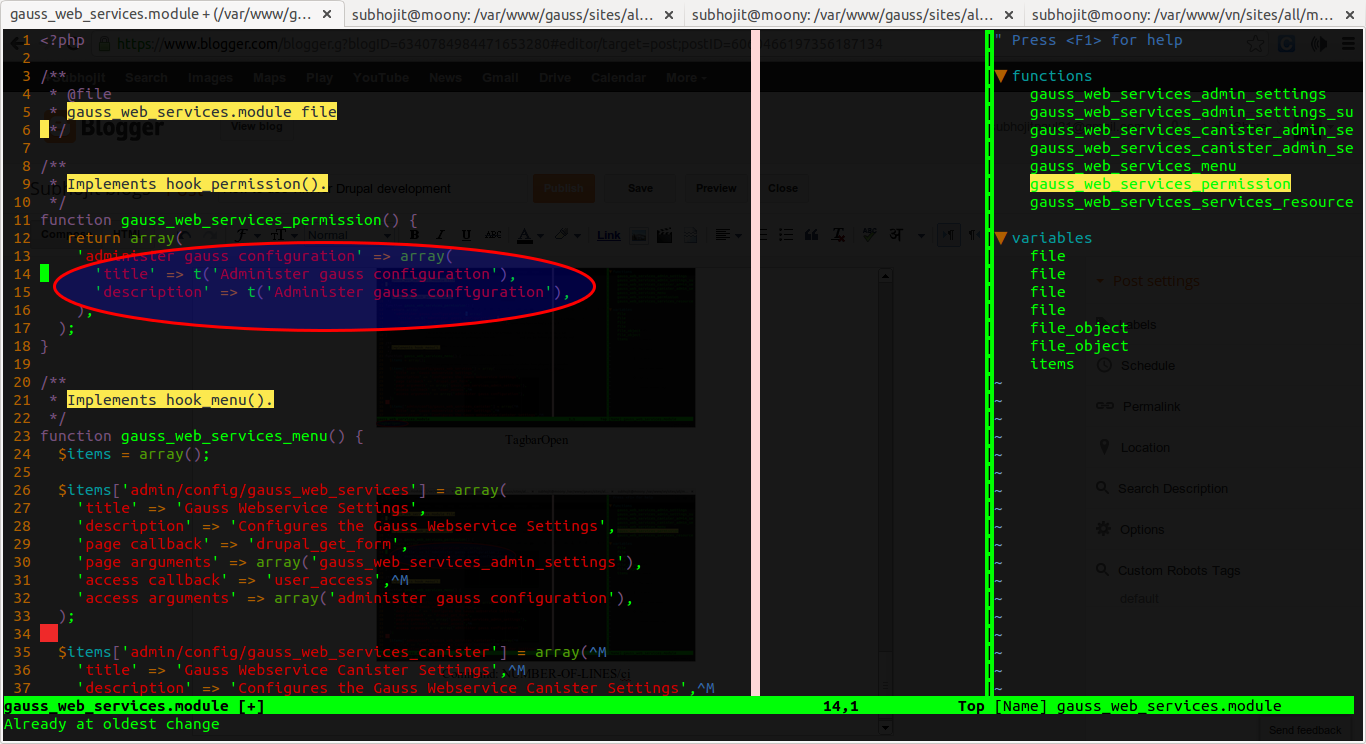Click cursor position '14,1' in status line
This screenshot has height=744, width=1366.
coord(840,706)
